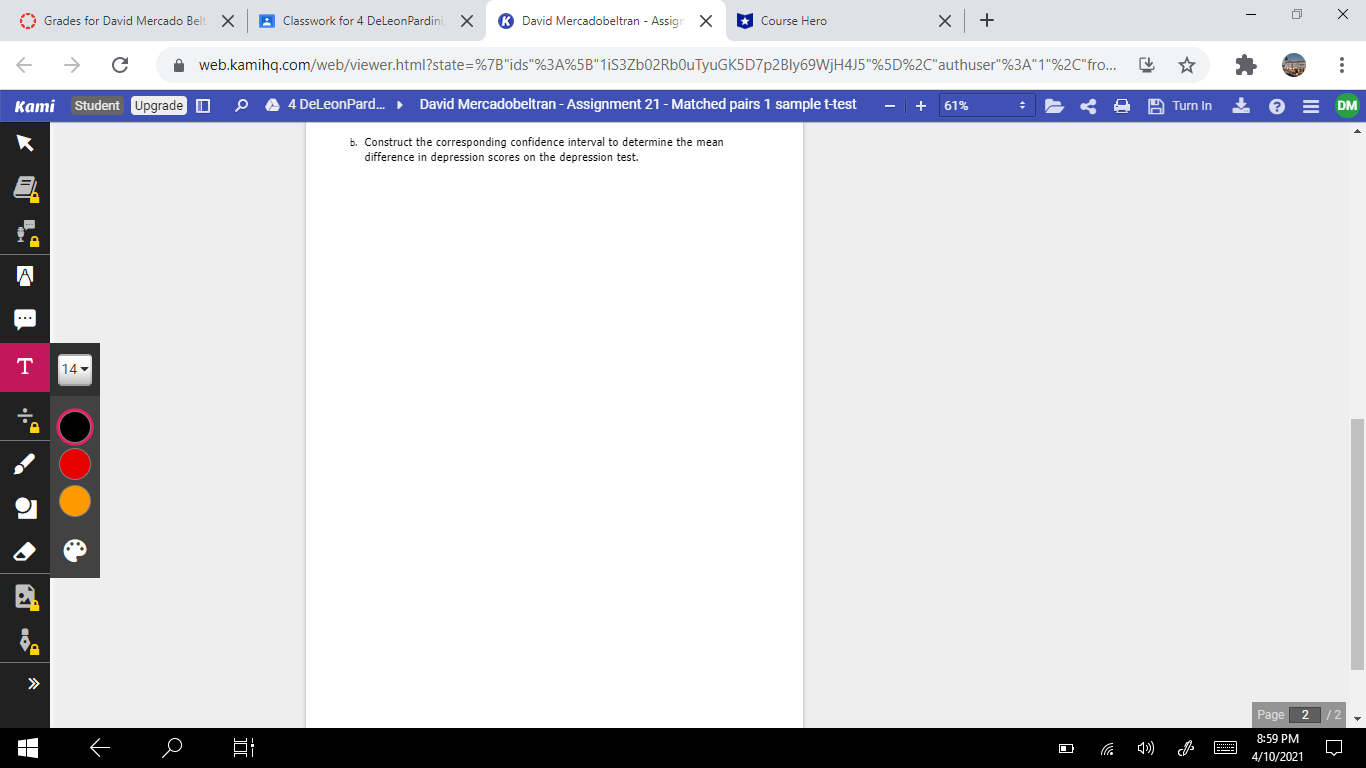Select the red color swatch
The width and height of the screenshot is (1366, 768).
pyautogui.click(x=74, y=463)
